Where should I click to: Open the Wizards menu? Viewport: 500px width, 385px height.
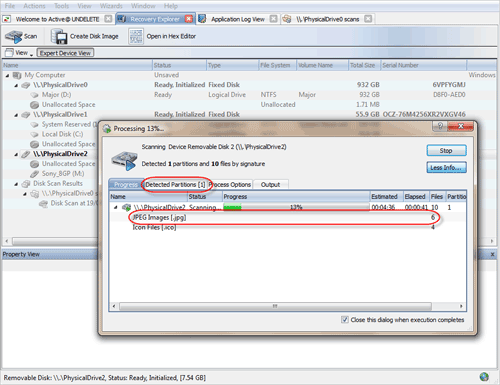111,6
